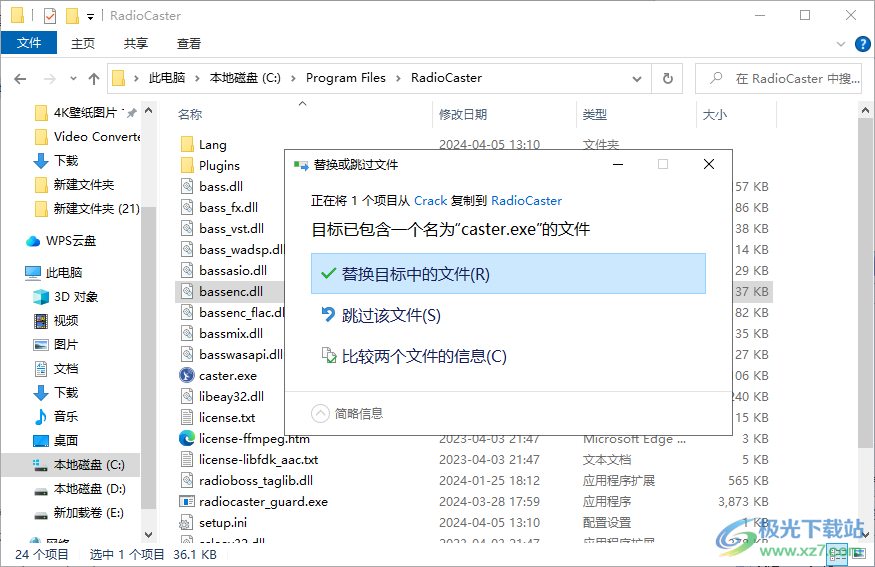
Task: Sort by the 大小 column header
Action: click(x=714, y=114)
